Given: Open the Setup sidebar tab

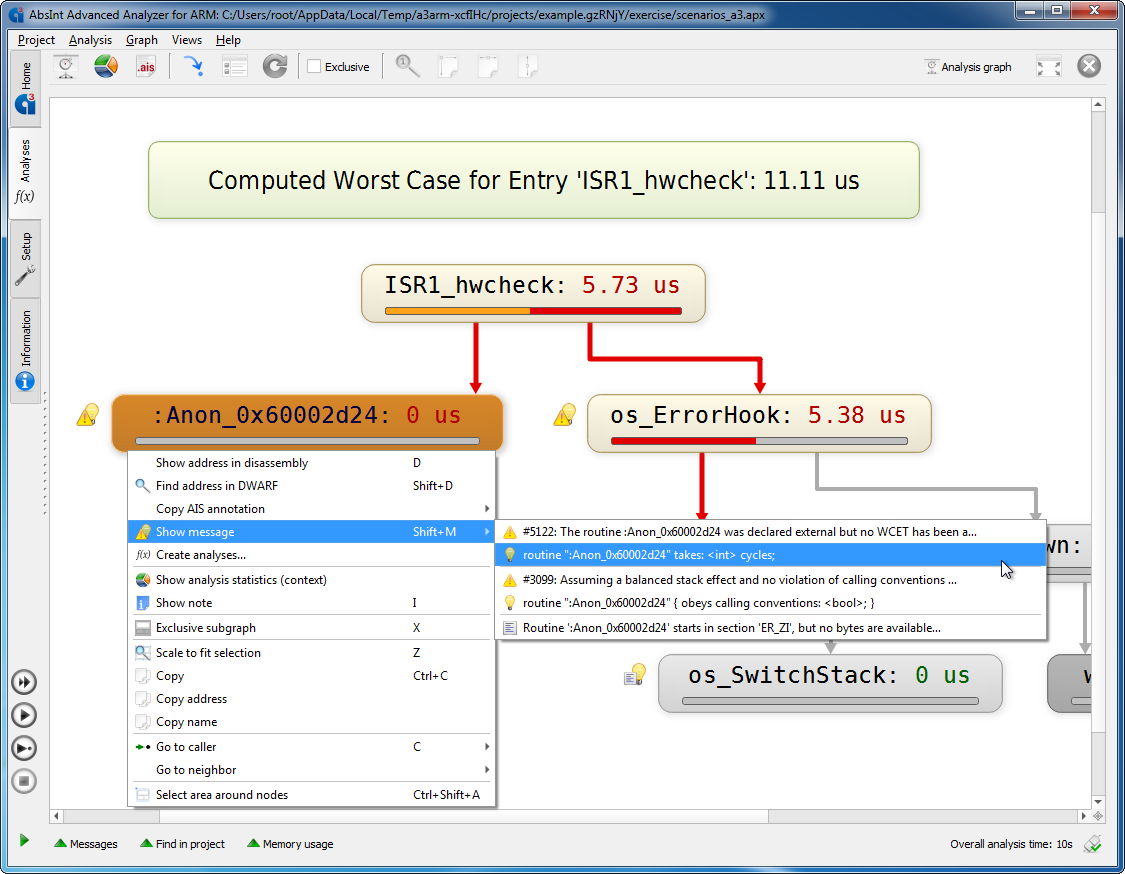Looking at the screenshot, I should (25, 259).
